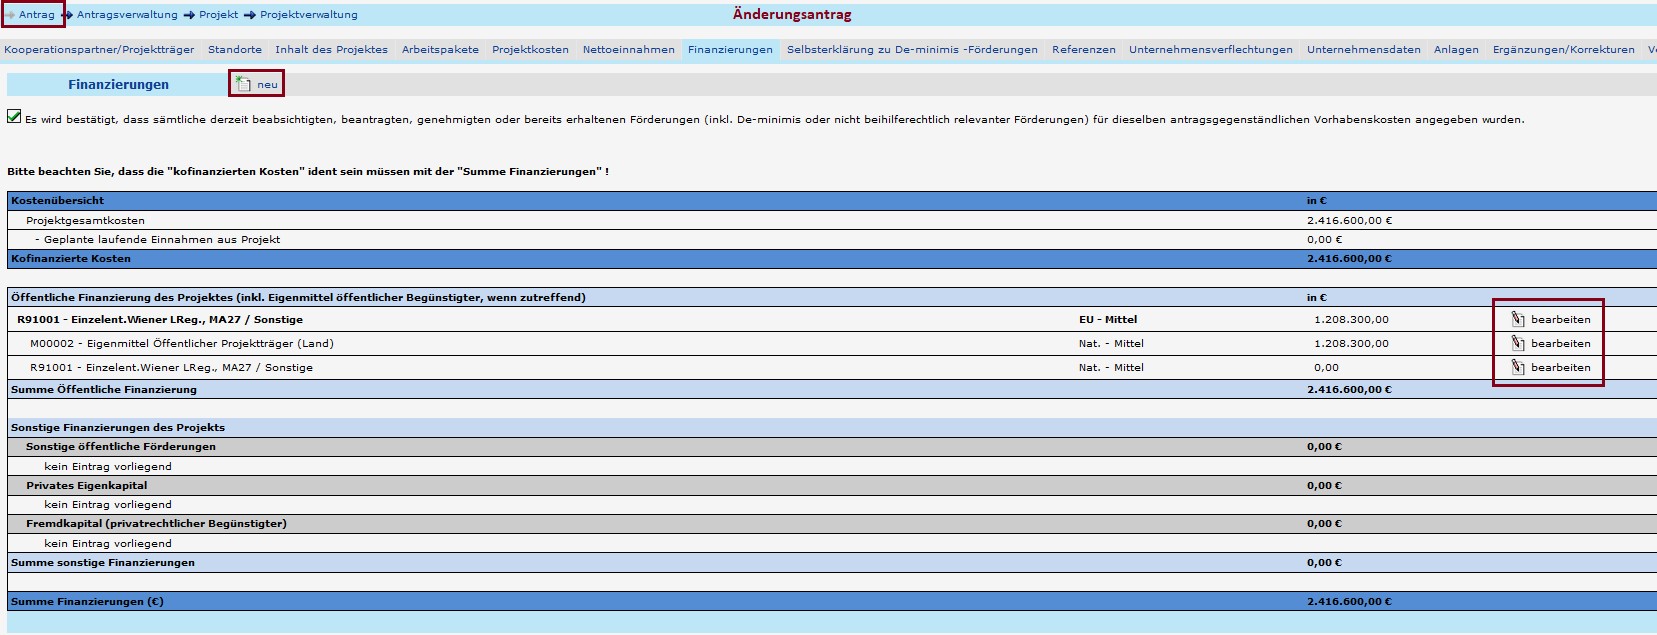Click 'bearbeiten' link for EU-Mittel row
The image size is (1657, 635).
[1560, 320]
